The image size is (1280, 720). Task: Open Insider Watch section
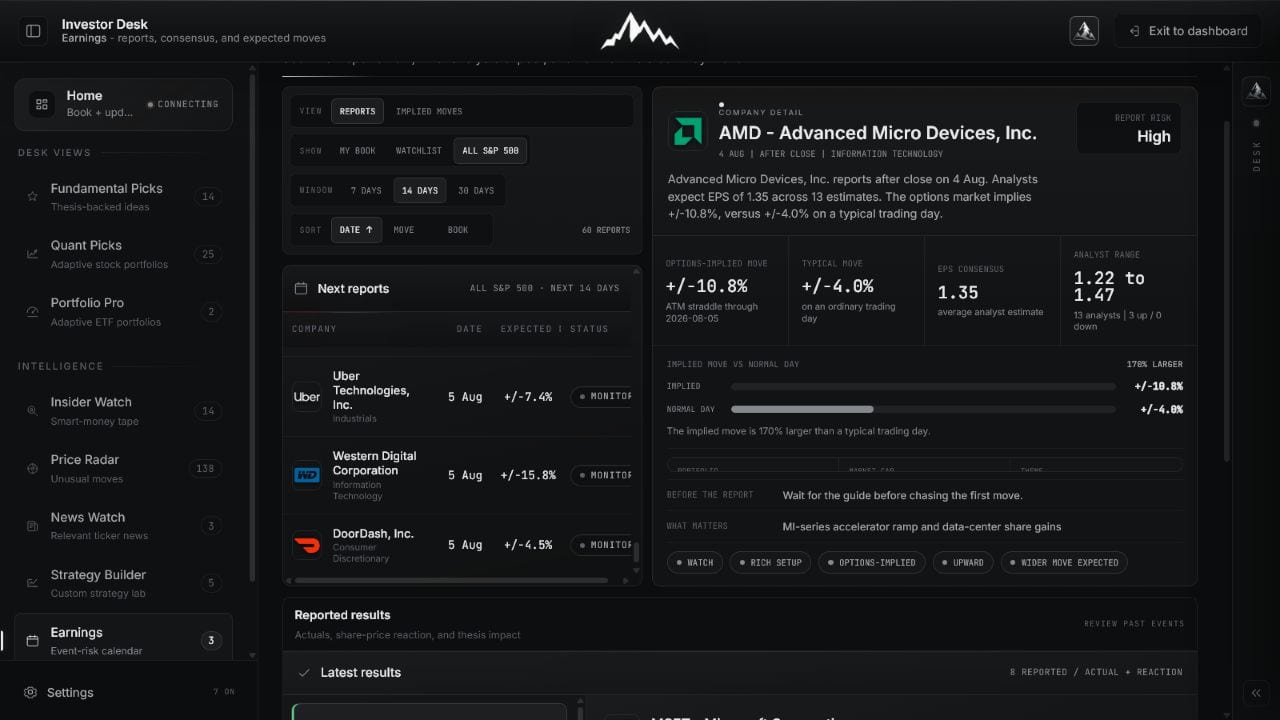123,411
